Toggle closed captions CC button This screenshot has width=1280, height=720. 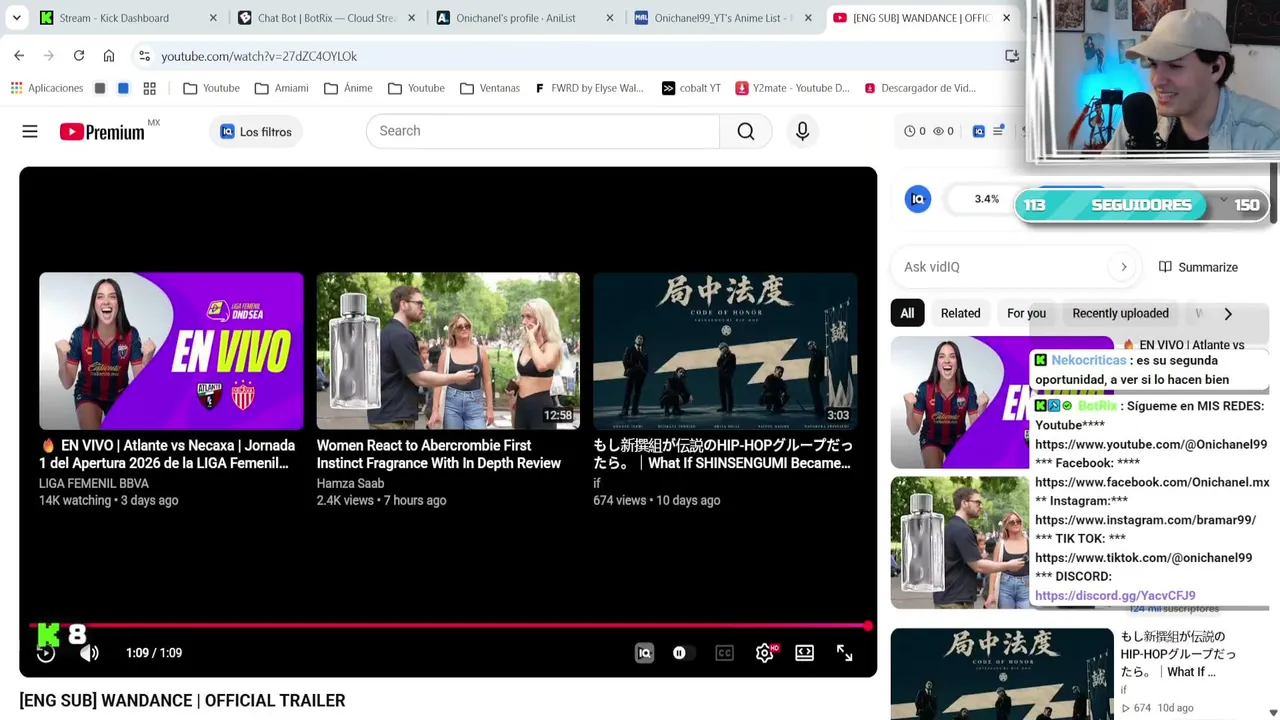724,653
